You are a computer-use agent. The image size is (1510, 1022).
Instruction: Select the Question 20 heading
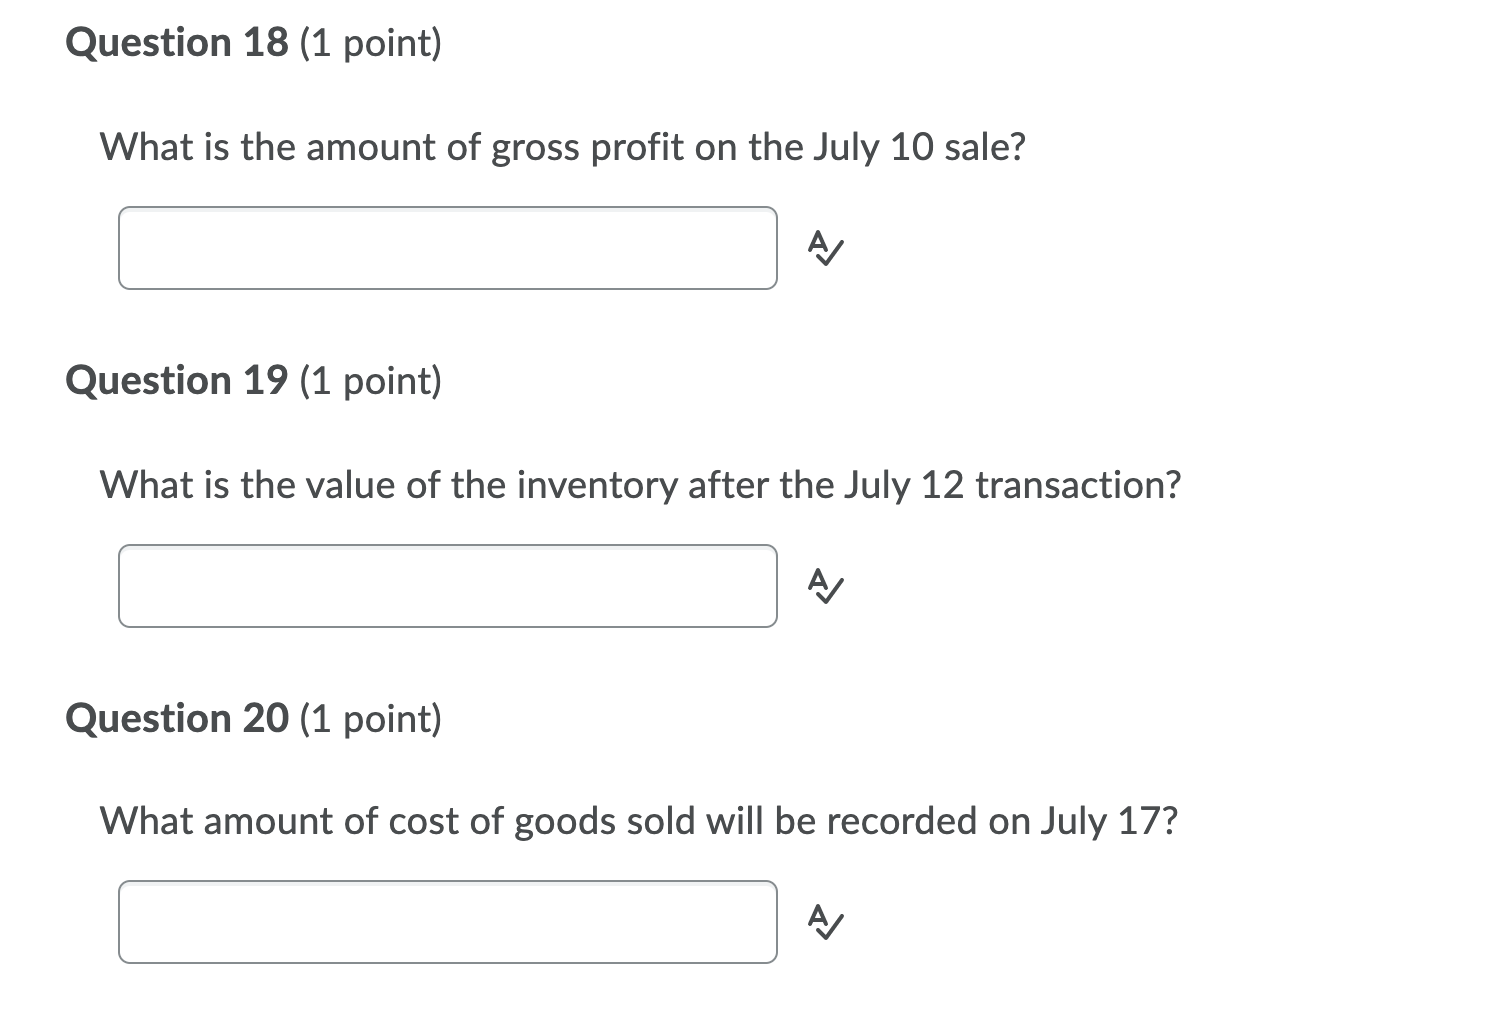(x=254, y=717)
